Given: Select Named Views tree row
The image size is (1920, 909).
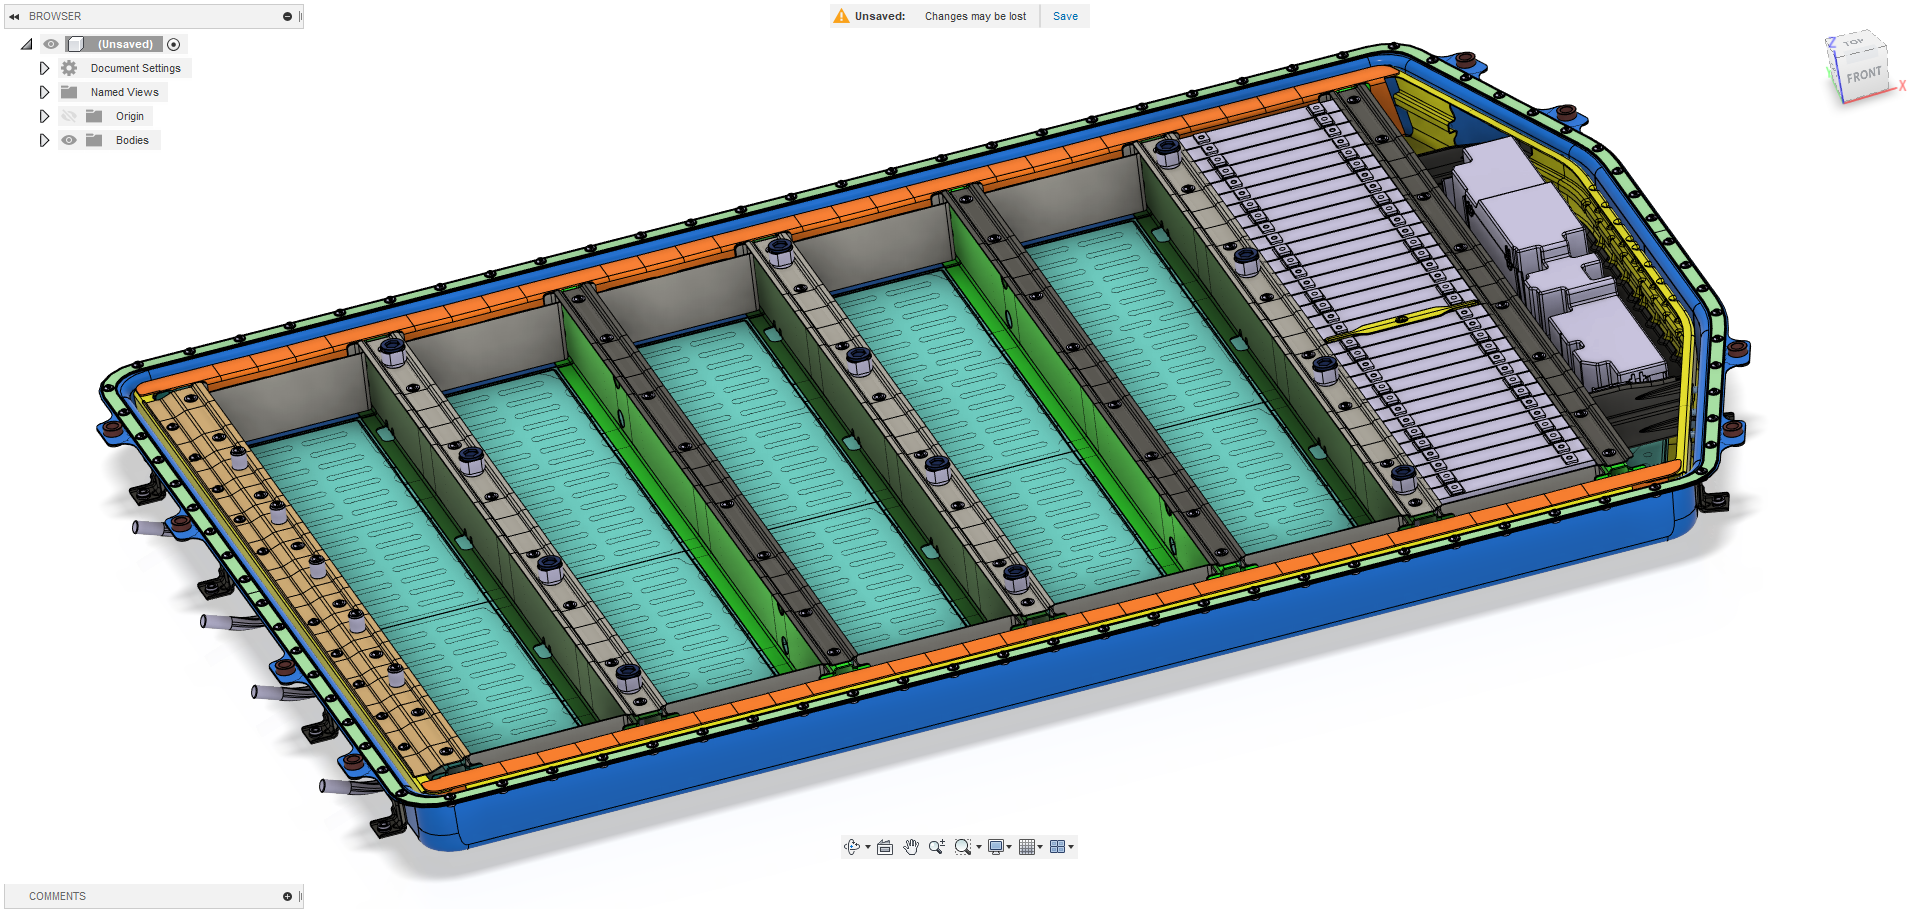Looking at the screenshot, I should [x=125, y=92].
